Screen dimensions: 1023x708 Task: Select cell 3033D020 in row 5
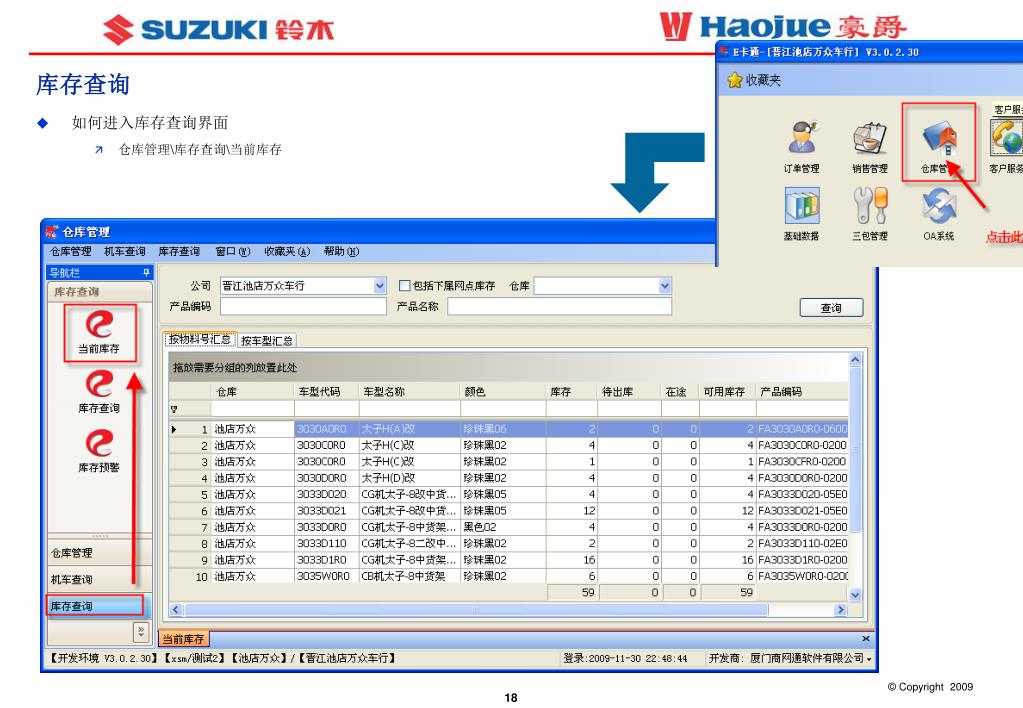(x=326, y=494)
